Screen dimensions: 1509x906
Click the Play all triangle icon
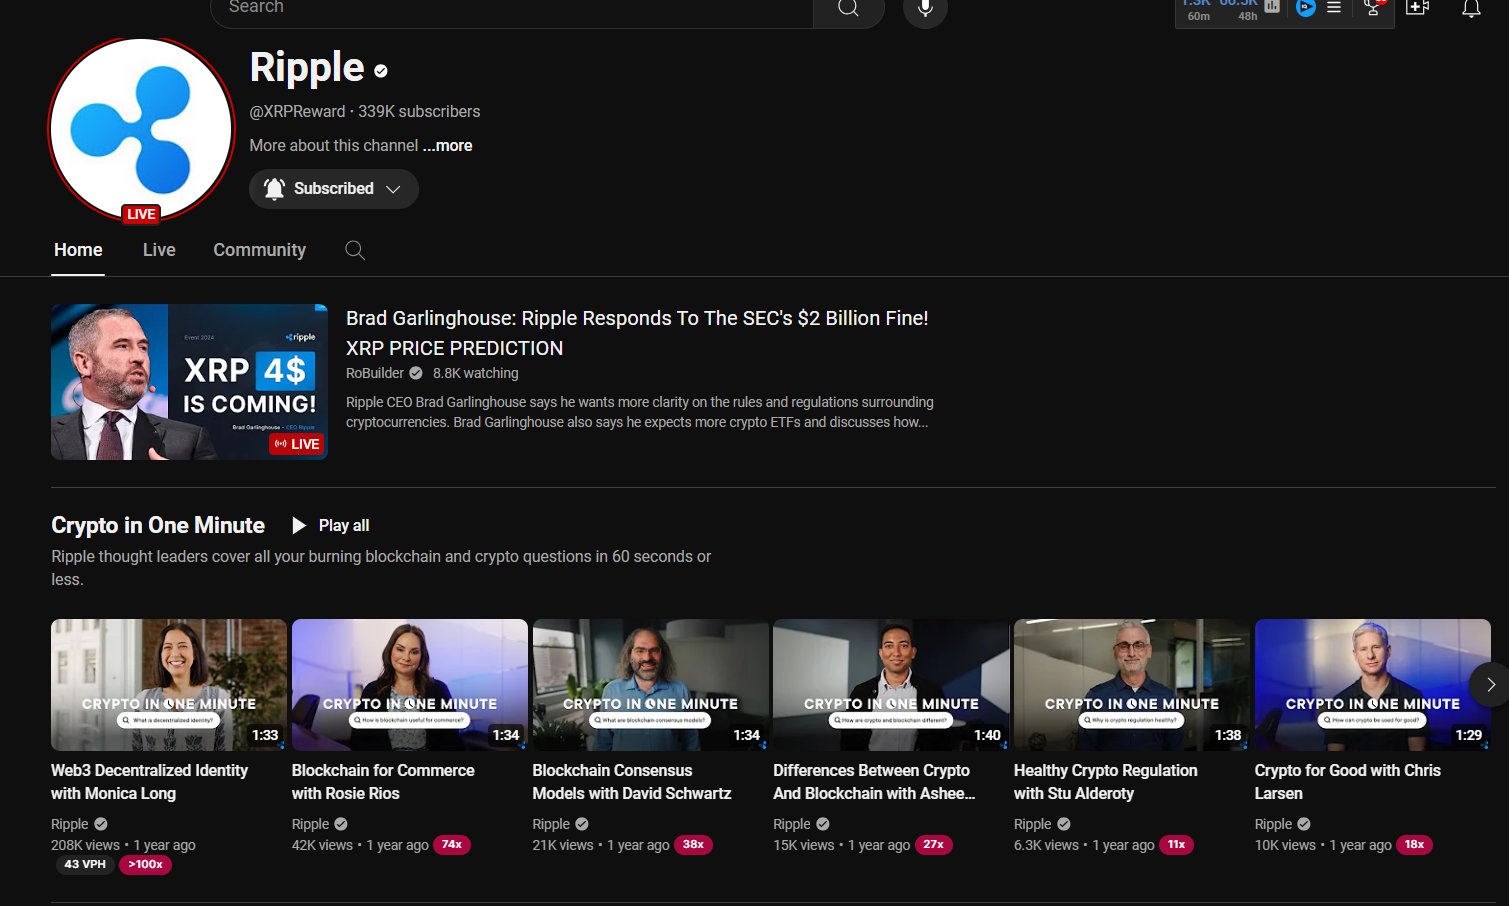298,525
